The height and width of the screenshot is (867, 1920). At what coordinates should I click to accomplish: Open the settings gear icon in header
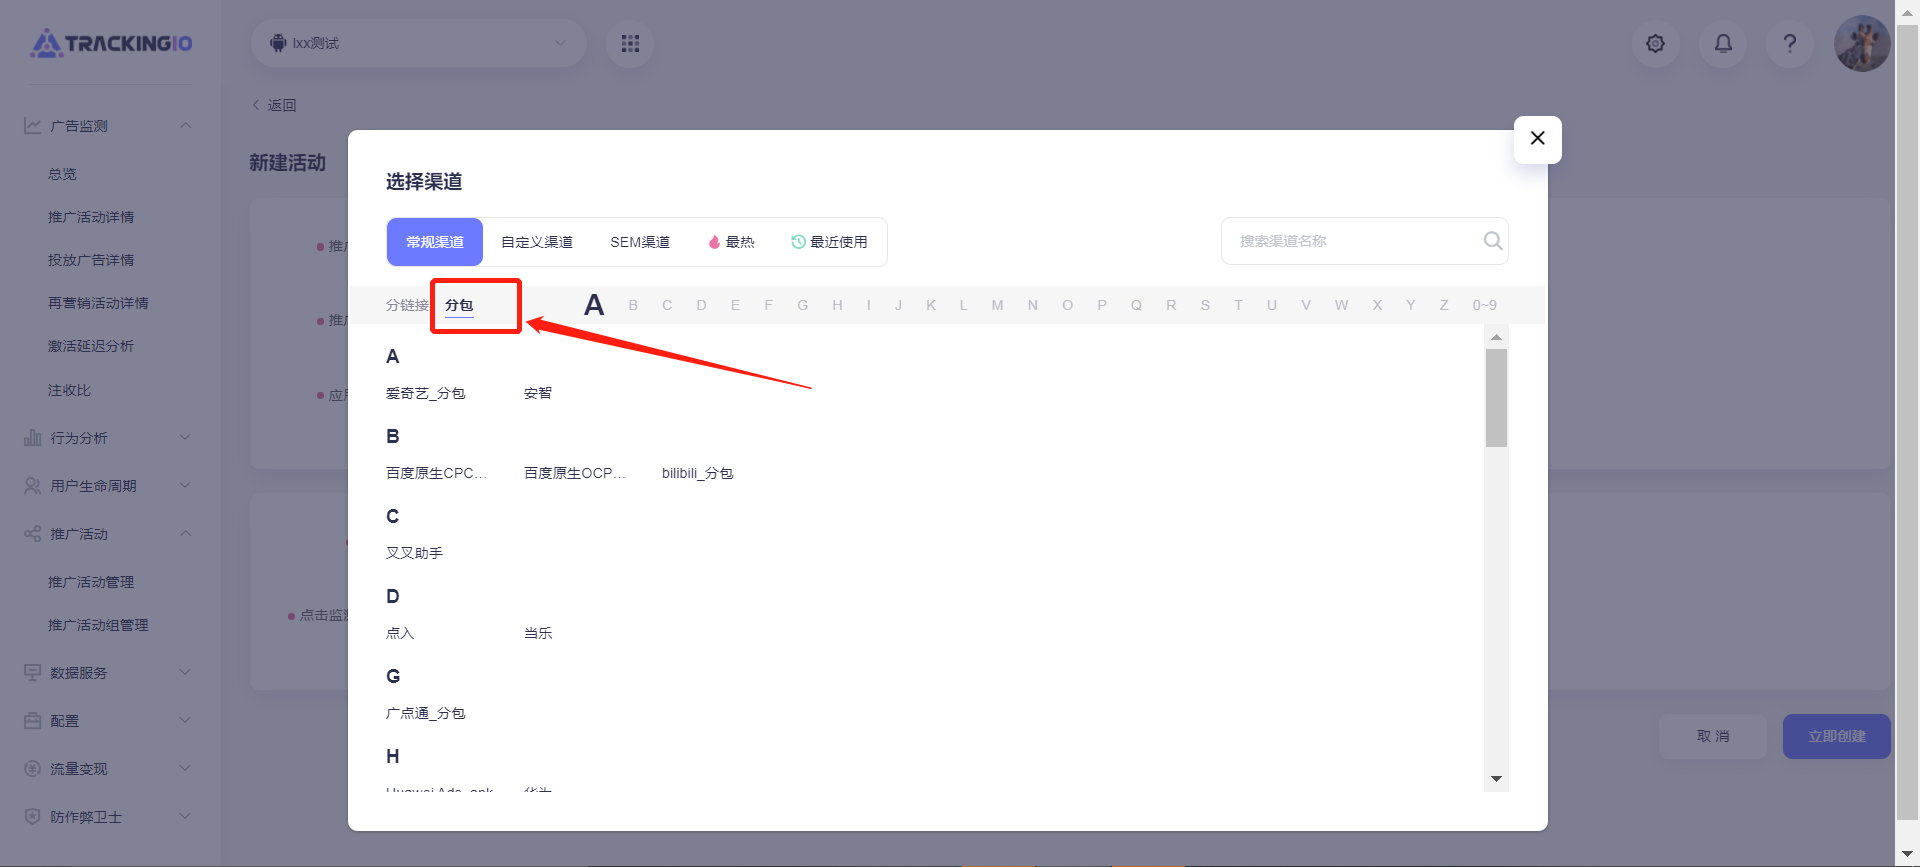[x=1655, y=44]
